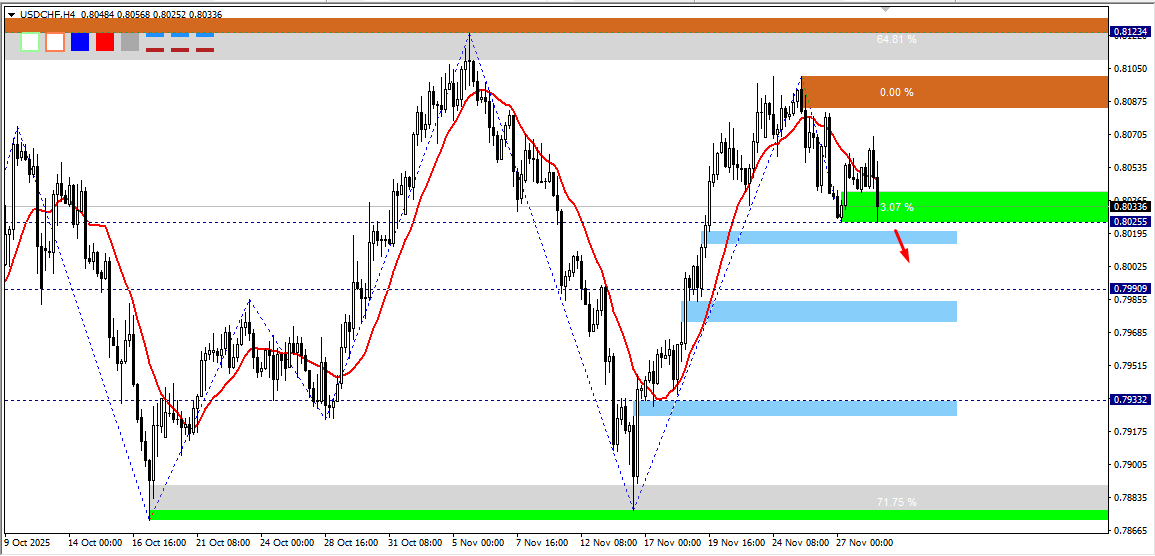Click 0.79685 on the price scale
This screenshot has height=556, width=1155.
(1130, 333)
